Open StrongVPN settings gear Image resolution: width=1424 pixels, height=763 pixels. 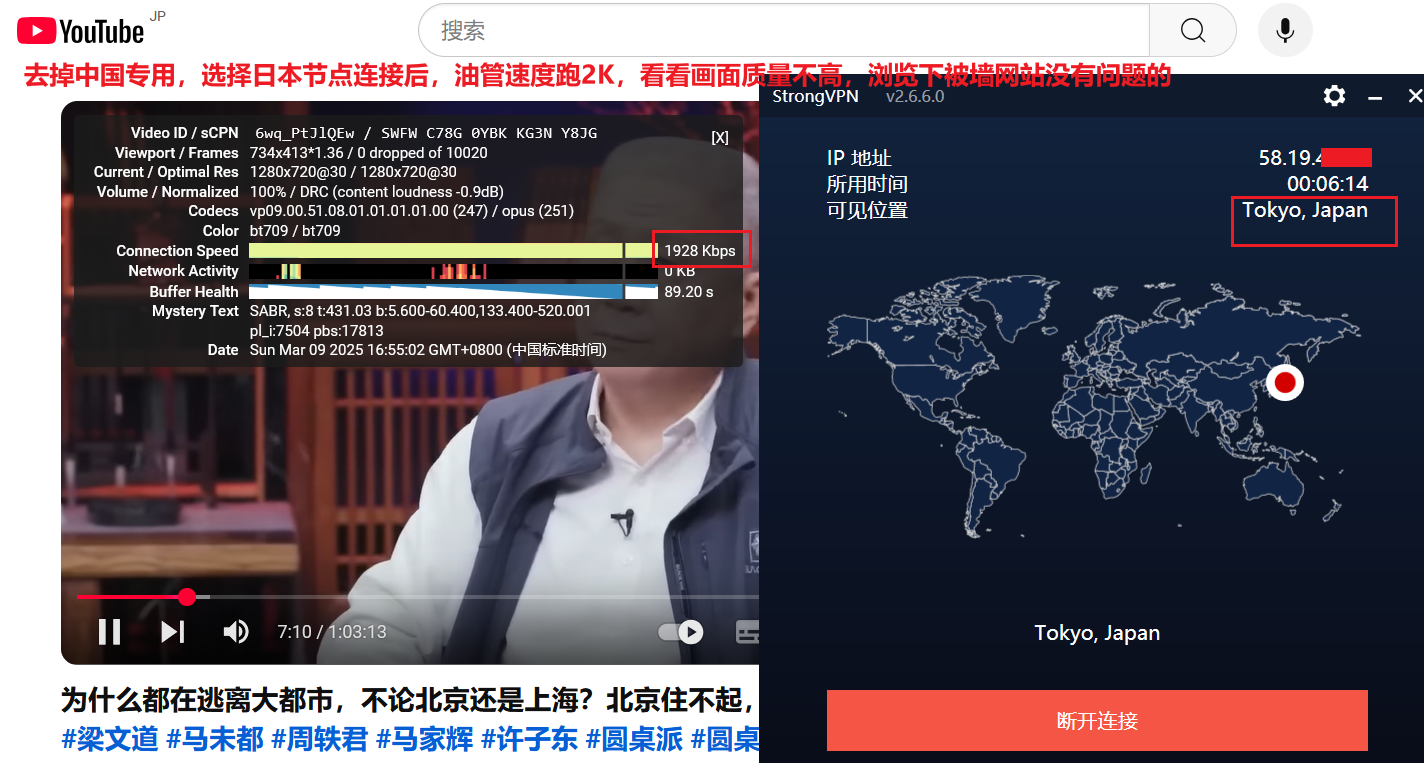point(1334,96)
